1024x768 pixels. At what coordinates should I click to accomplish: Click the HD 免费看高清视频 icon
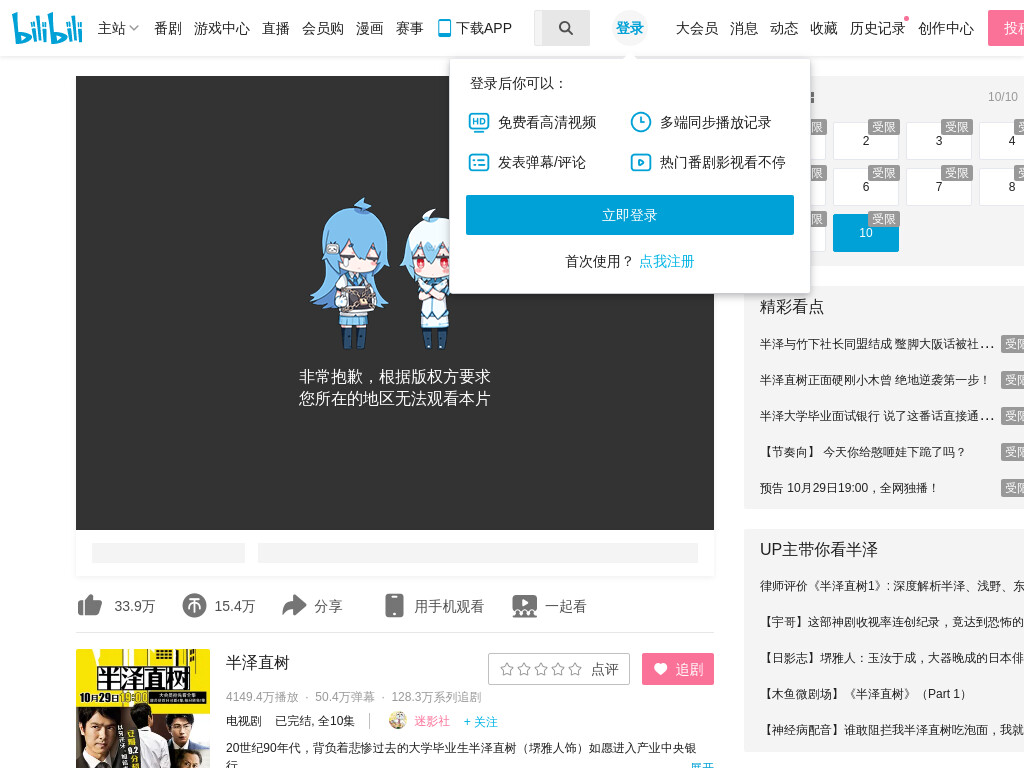point(479,122)
